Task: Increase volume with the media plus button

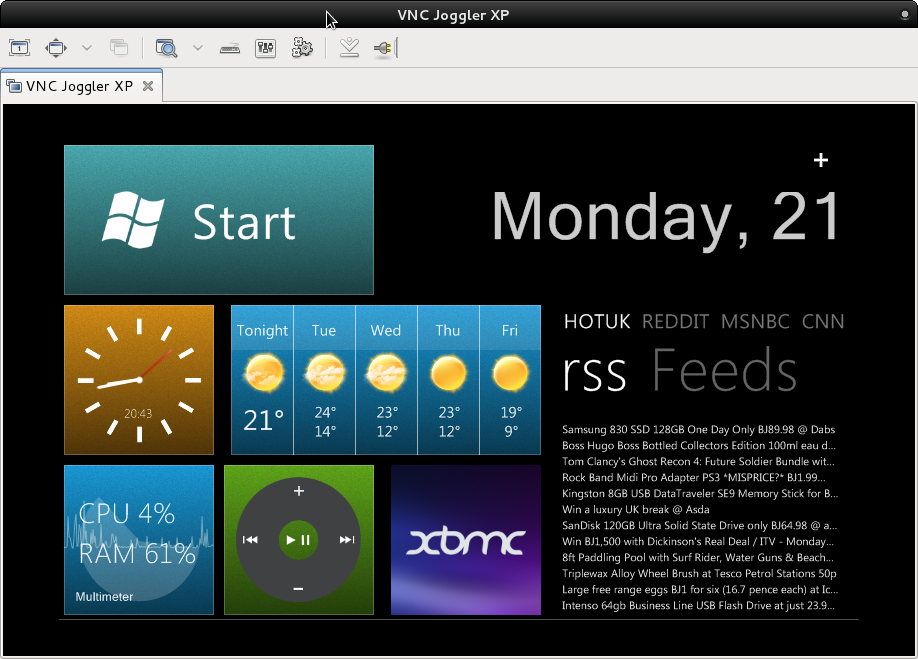Action: tap(299, 490)
